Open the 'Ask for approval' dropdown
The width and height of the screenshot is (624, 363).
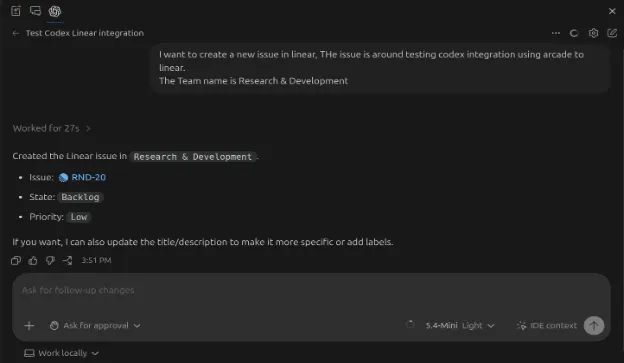pos(95,326)
